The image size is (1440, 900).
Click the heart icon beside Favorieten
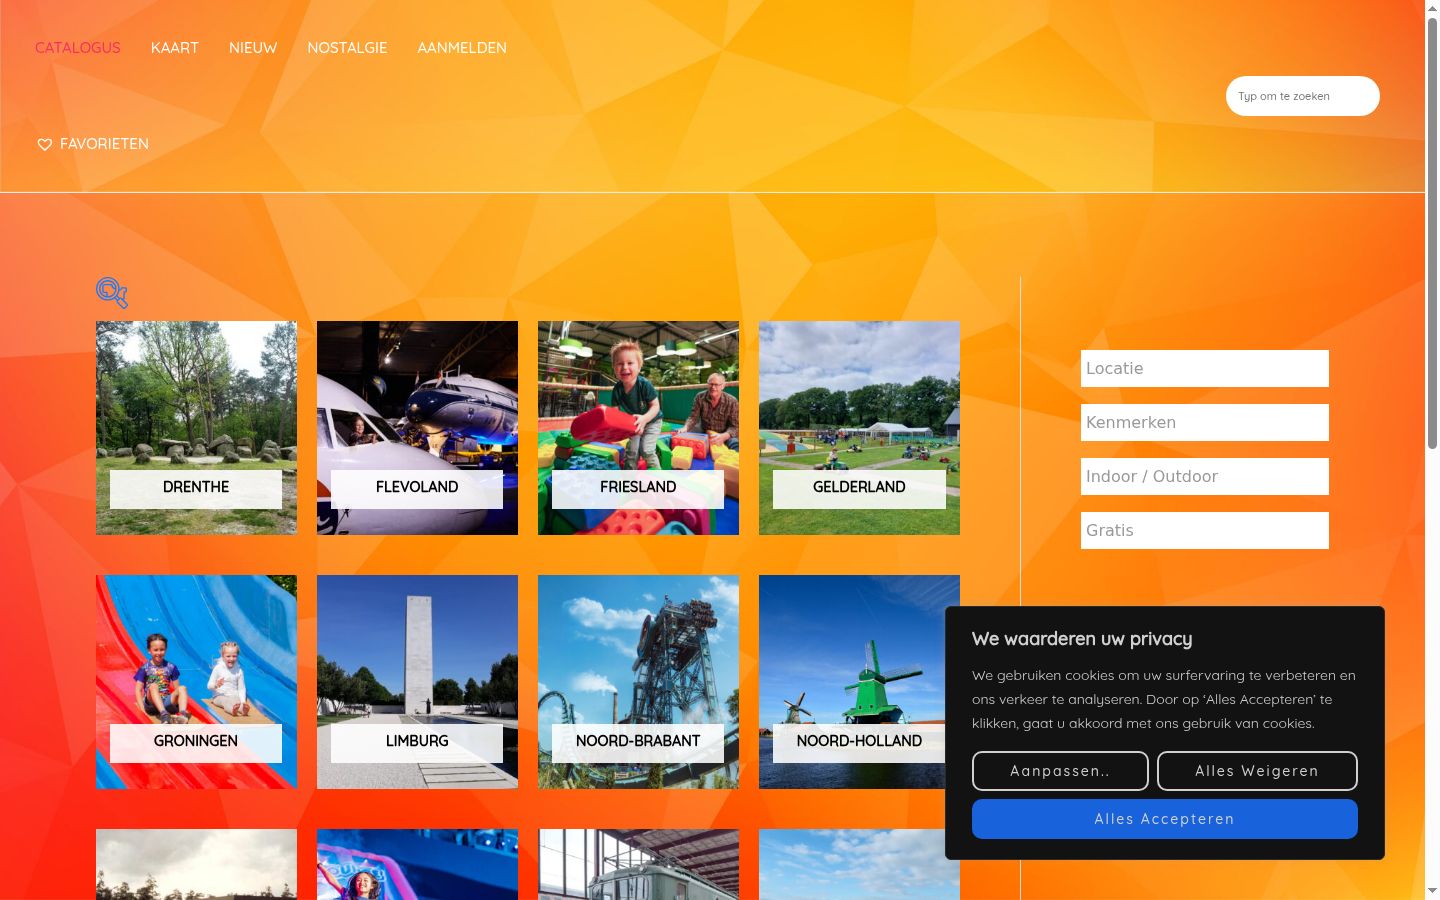pos(45,145)
